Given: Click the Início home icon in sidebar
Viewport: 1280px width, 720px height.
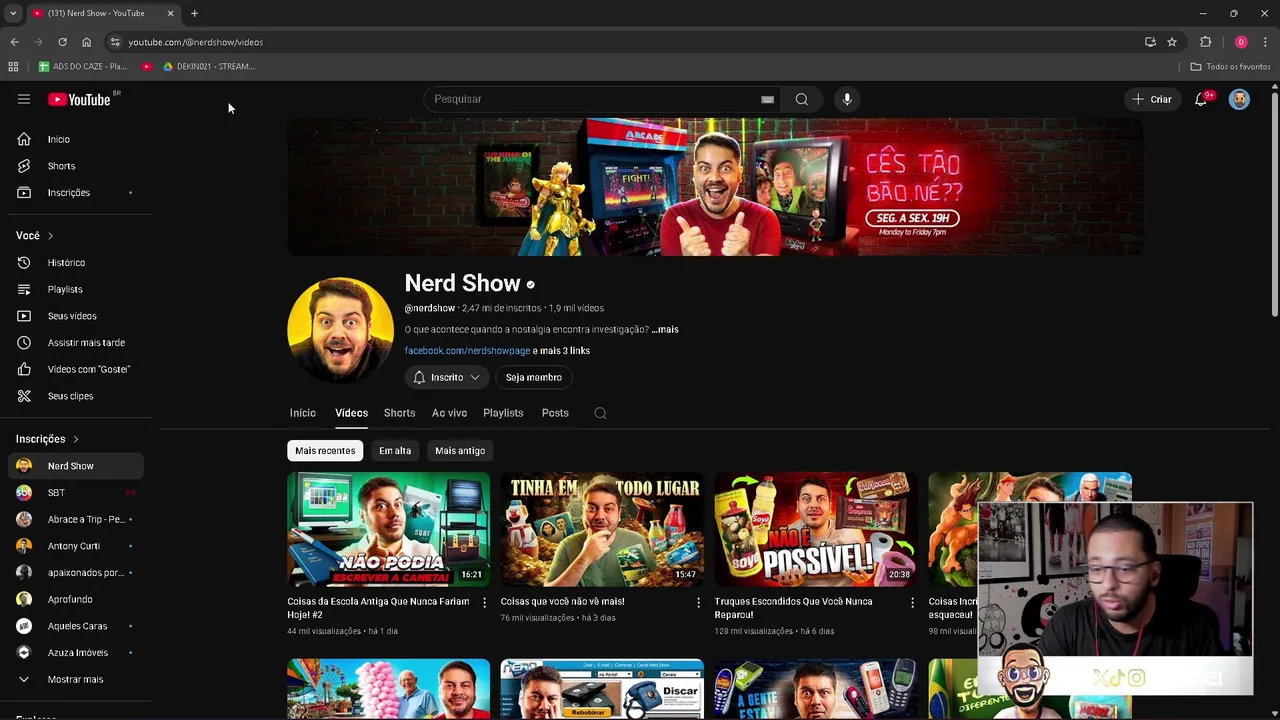Looking at the screenshot, I should click(x=24, y=139).
